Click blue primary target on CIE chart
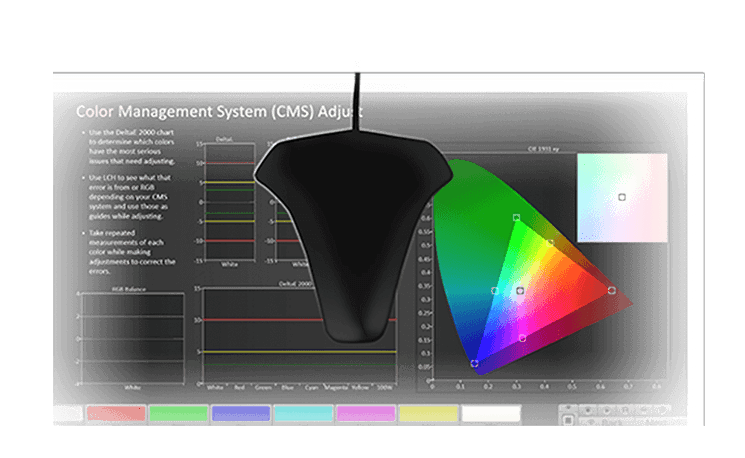This screenshot has height=458, width=745. click(x=474, y=363)
